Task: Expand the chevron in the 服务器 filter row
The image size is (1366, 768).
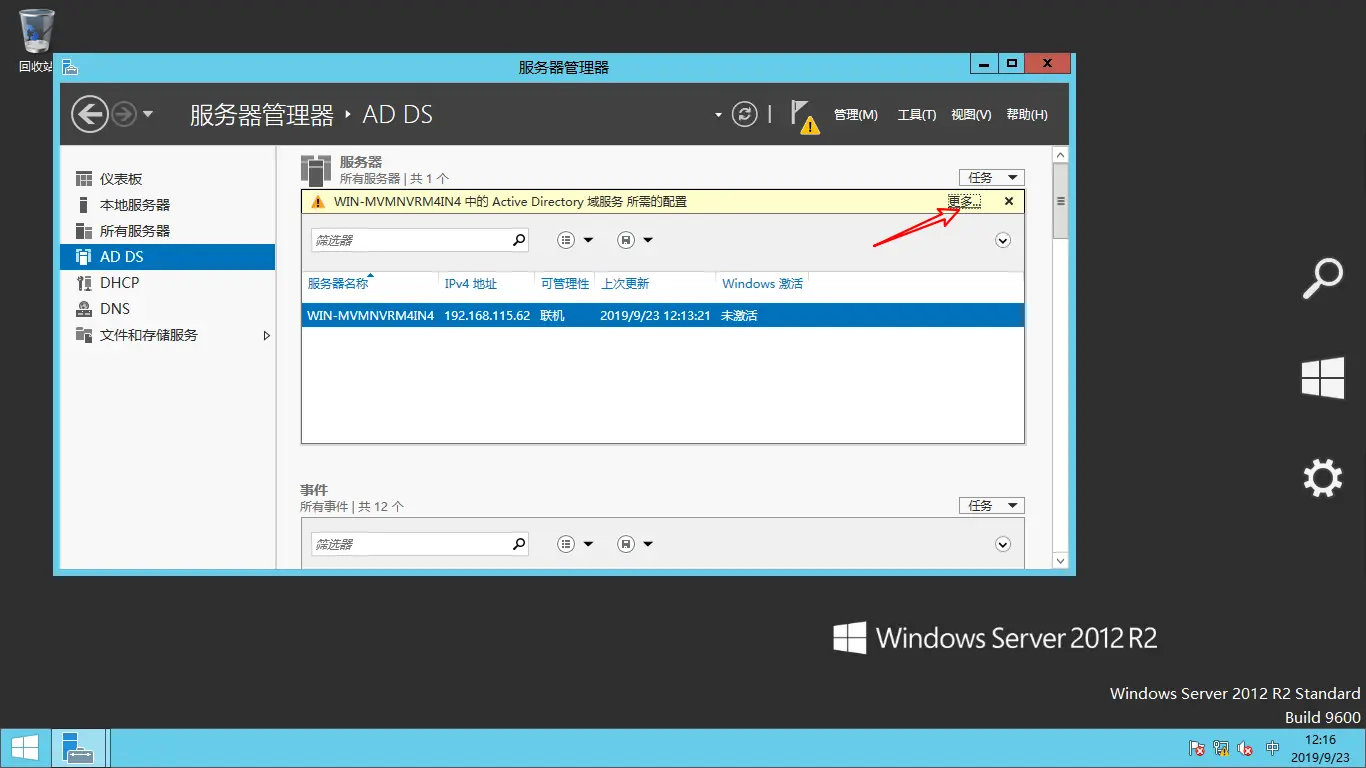Action: [x=1003, y=240]
